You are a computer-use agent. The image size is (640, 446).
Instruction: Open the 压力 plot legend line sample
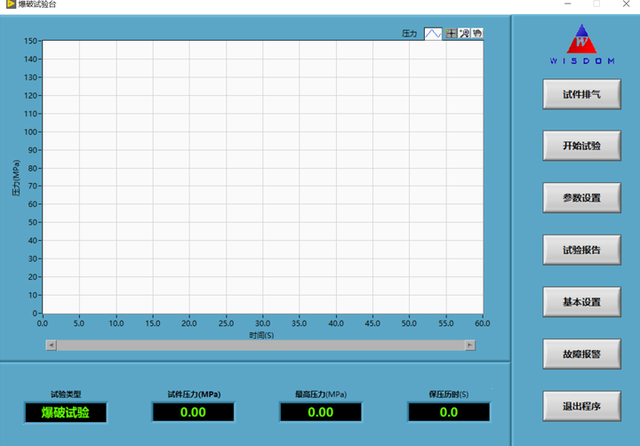click(x=433, y=33)
